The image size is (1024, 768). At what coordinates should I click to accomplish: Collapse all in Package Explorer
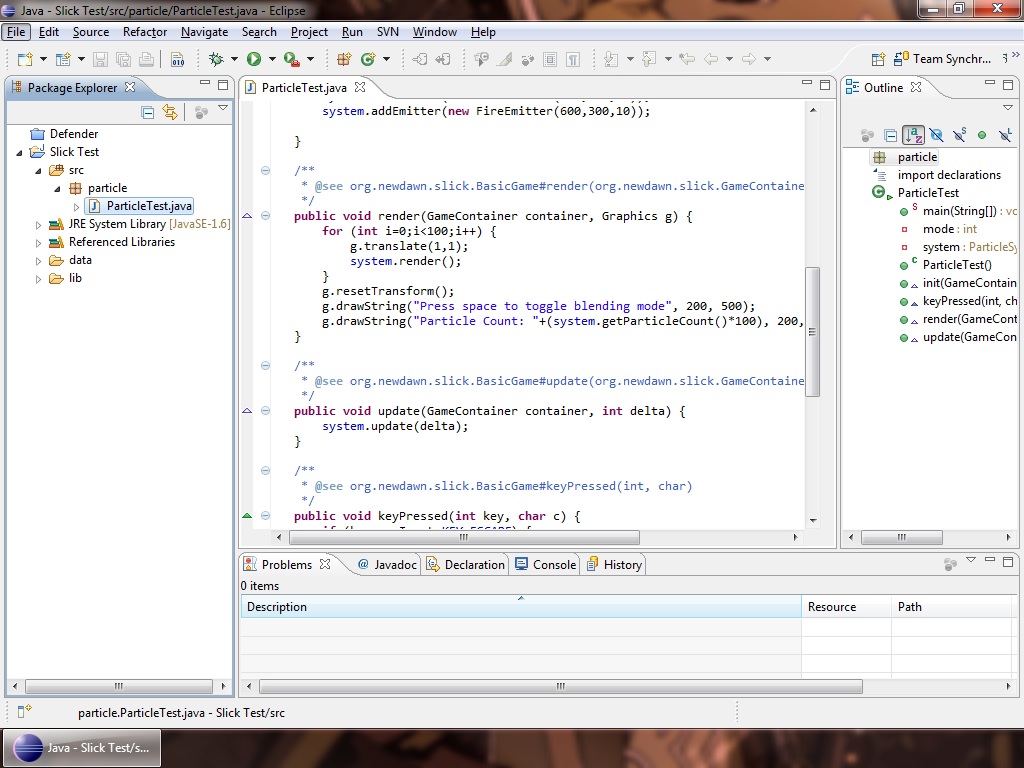148,113
